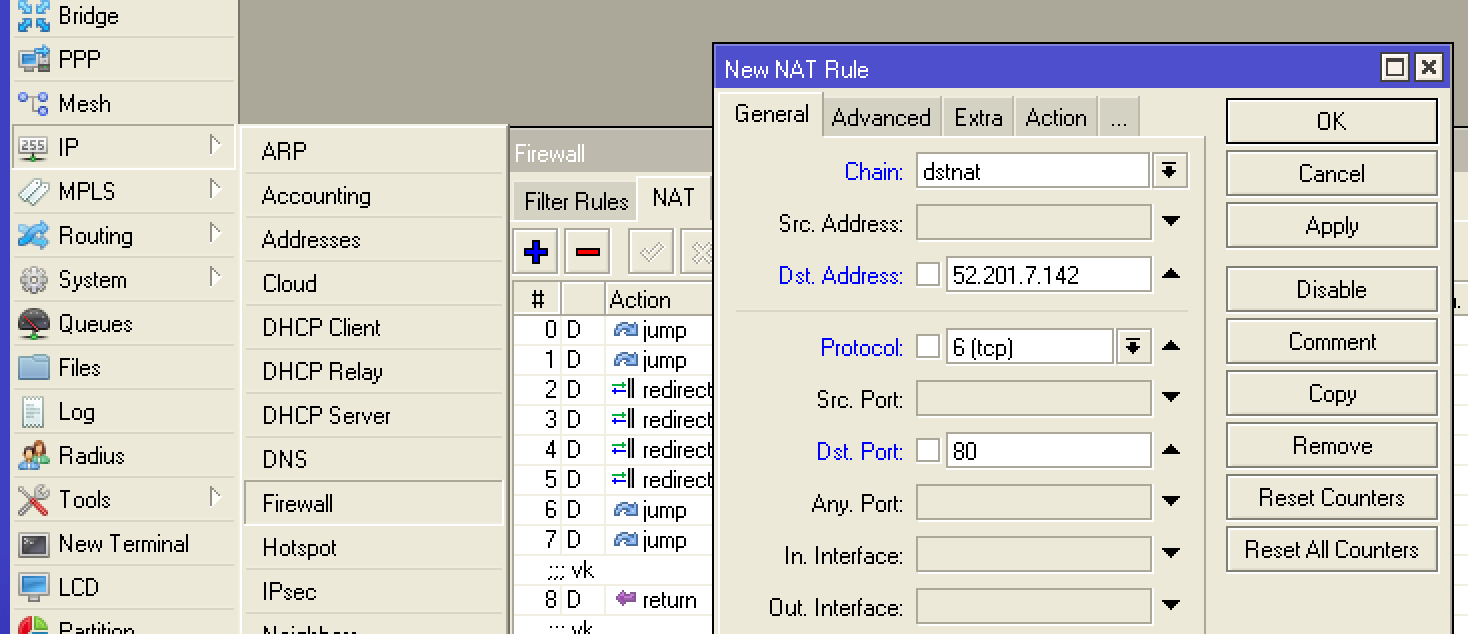The width and height of the screenshot is (1468, 634).
Task: Click redirect icon in rule row 2
Action: pos(624,390)
